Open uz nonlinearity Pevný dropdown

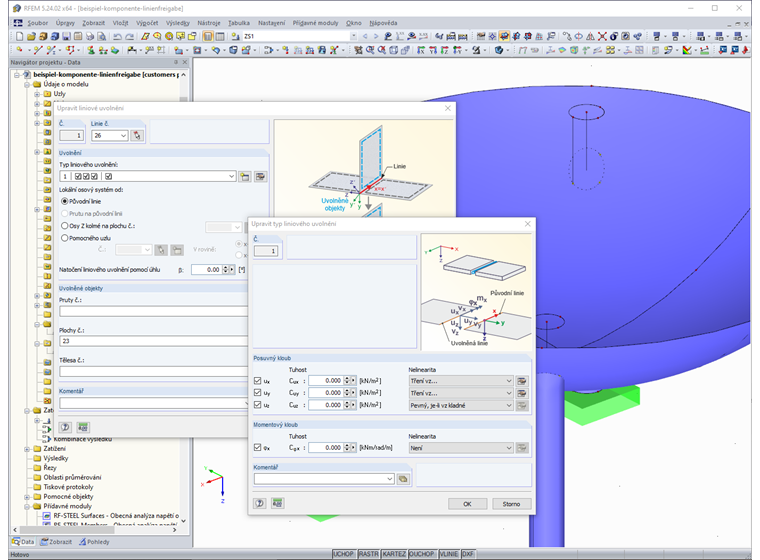pos(509,405)
